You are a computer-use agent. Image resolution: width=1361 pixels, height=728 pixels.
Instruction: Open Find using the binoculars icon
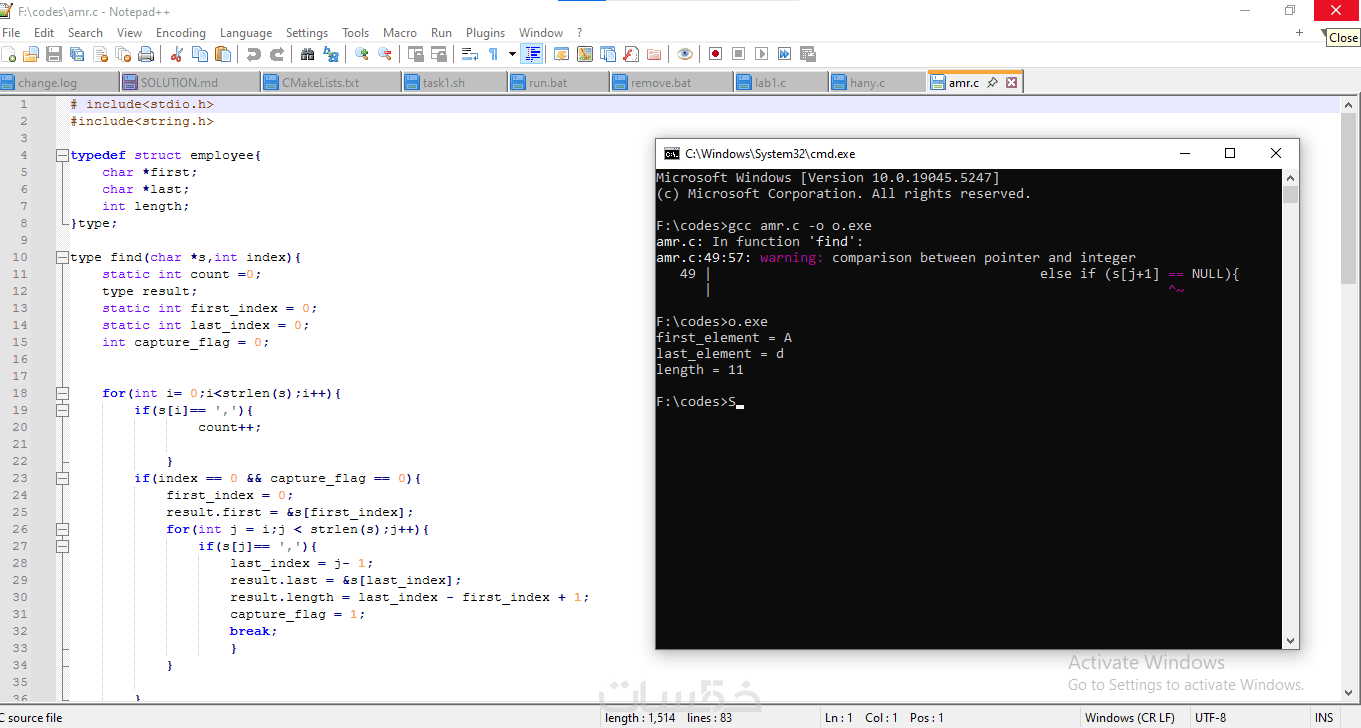click(308, 54)
